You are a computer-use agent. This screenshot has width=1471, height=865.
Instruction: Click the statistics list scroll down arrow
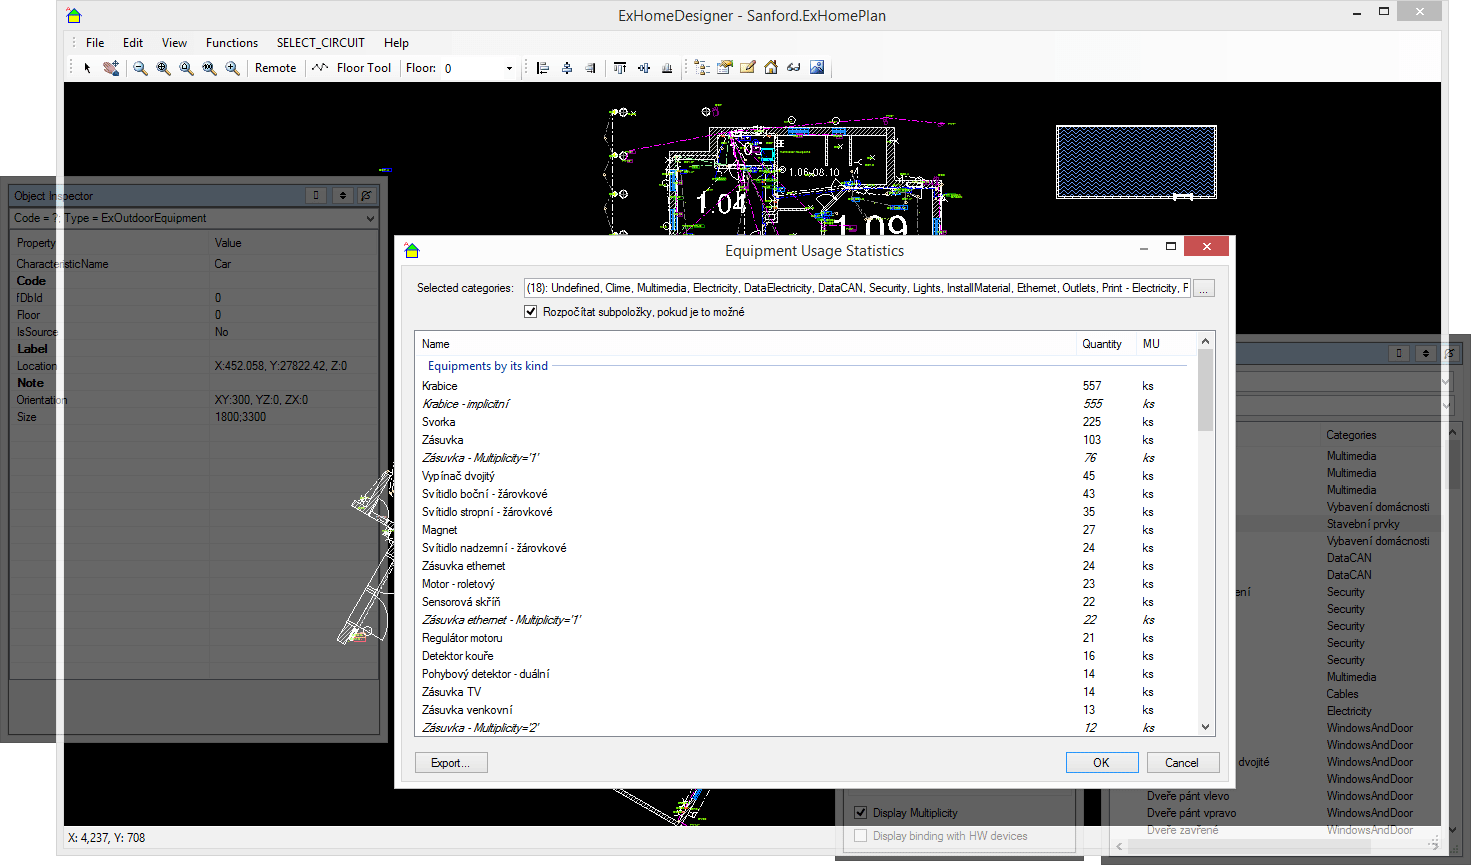click(1205, 727)
